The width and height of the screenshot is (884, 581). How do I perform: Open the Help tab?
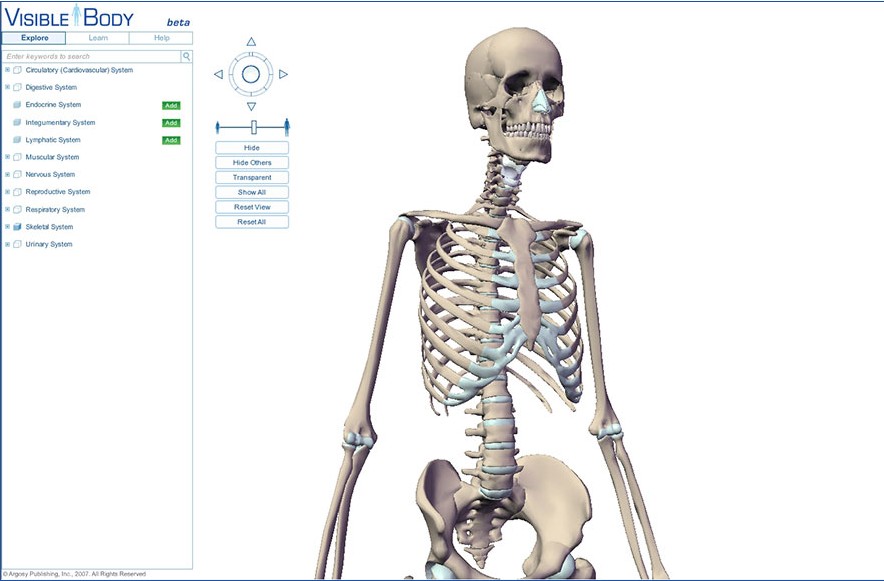[x=161, y=38]
